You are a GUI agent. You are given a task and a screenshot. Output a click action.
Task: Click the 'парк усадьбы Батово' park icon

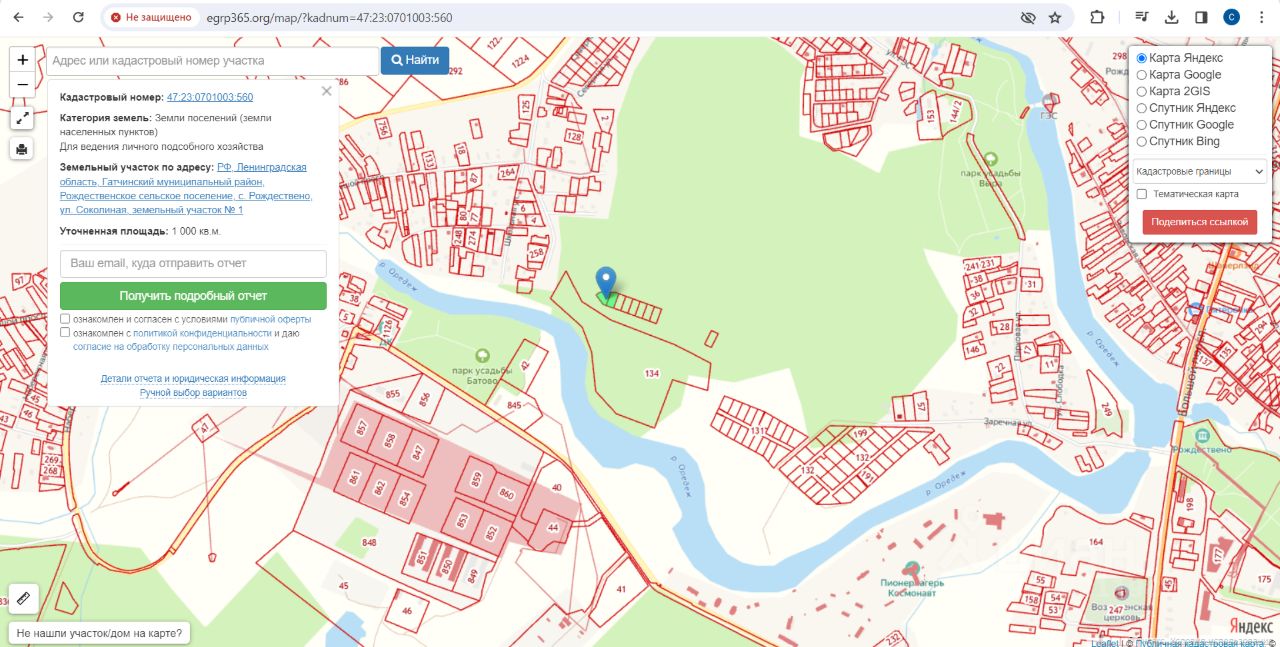483,355
